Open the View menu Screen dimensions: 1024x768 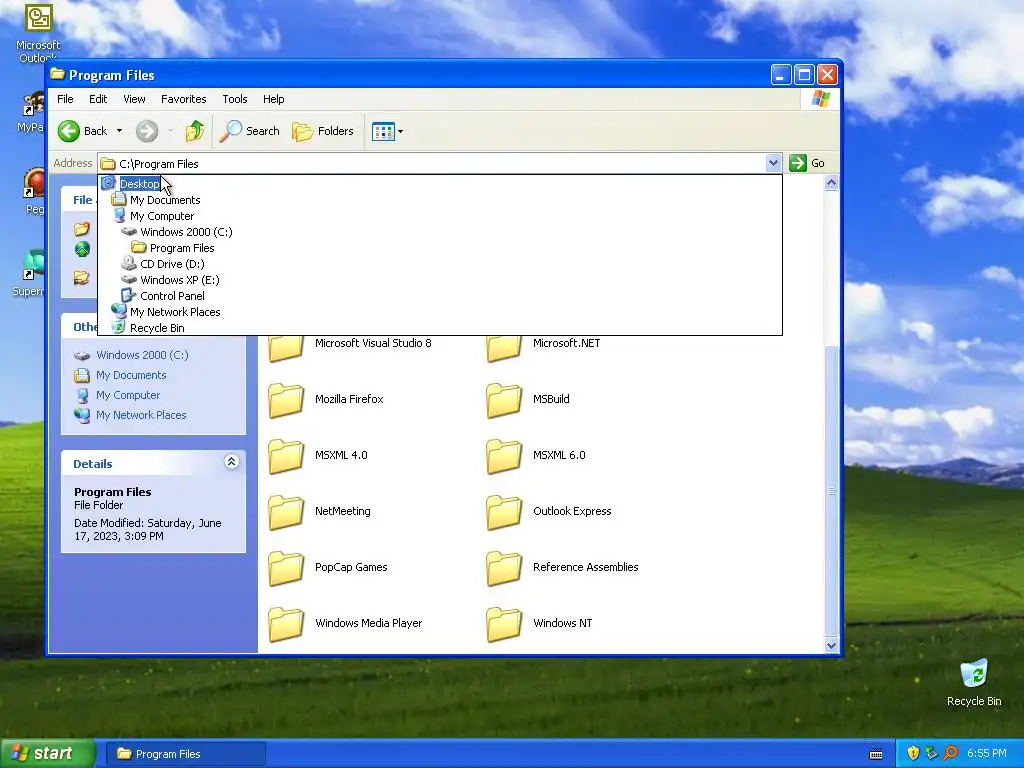pos(134,99)
